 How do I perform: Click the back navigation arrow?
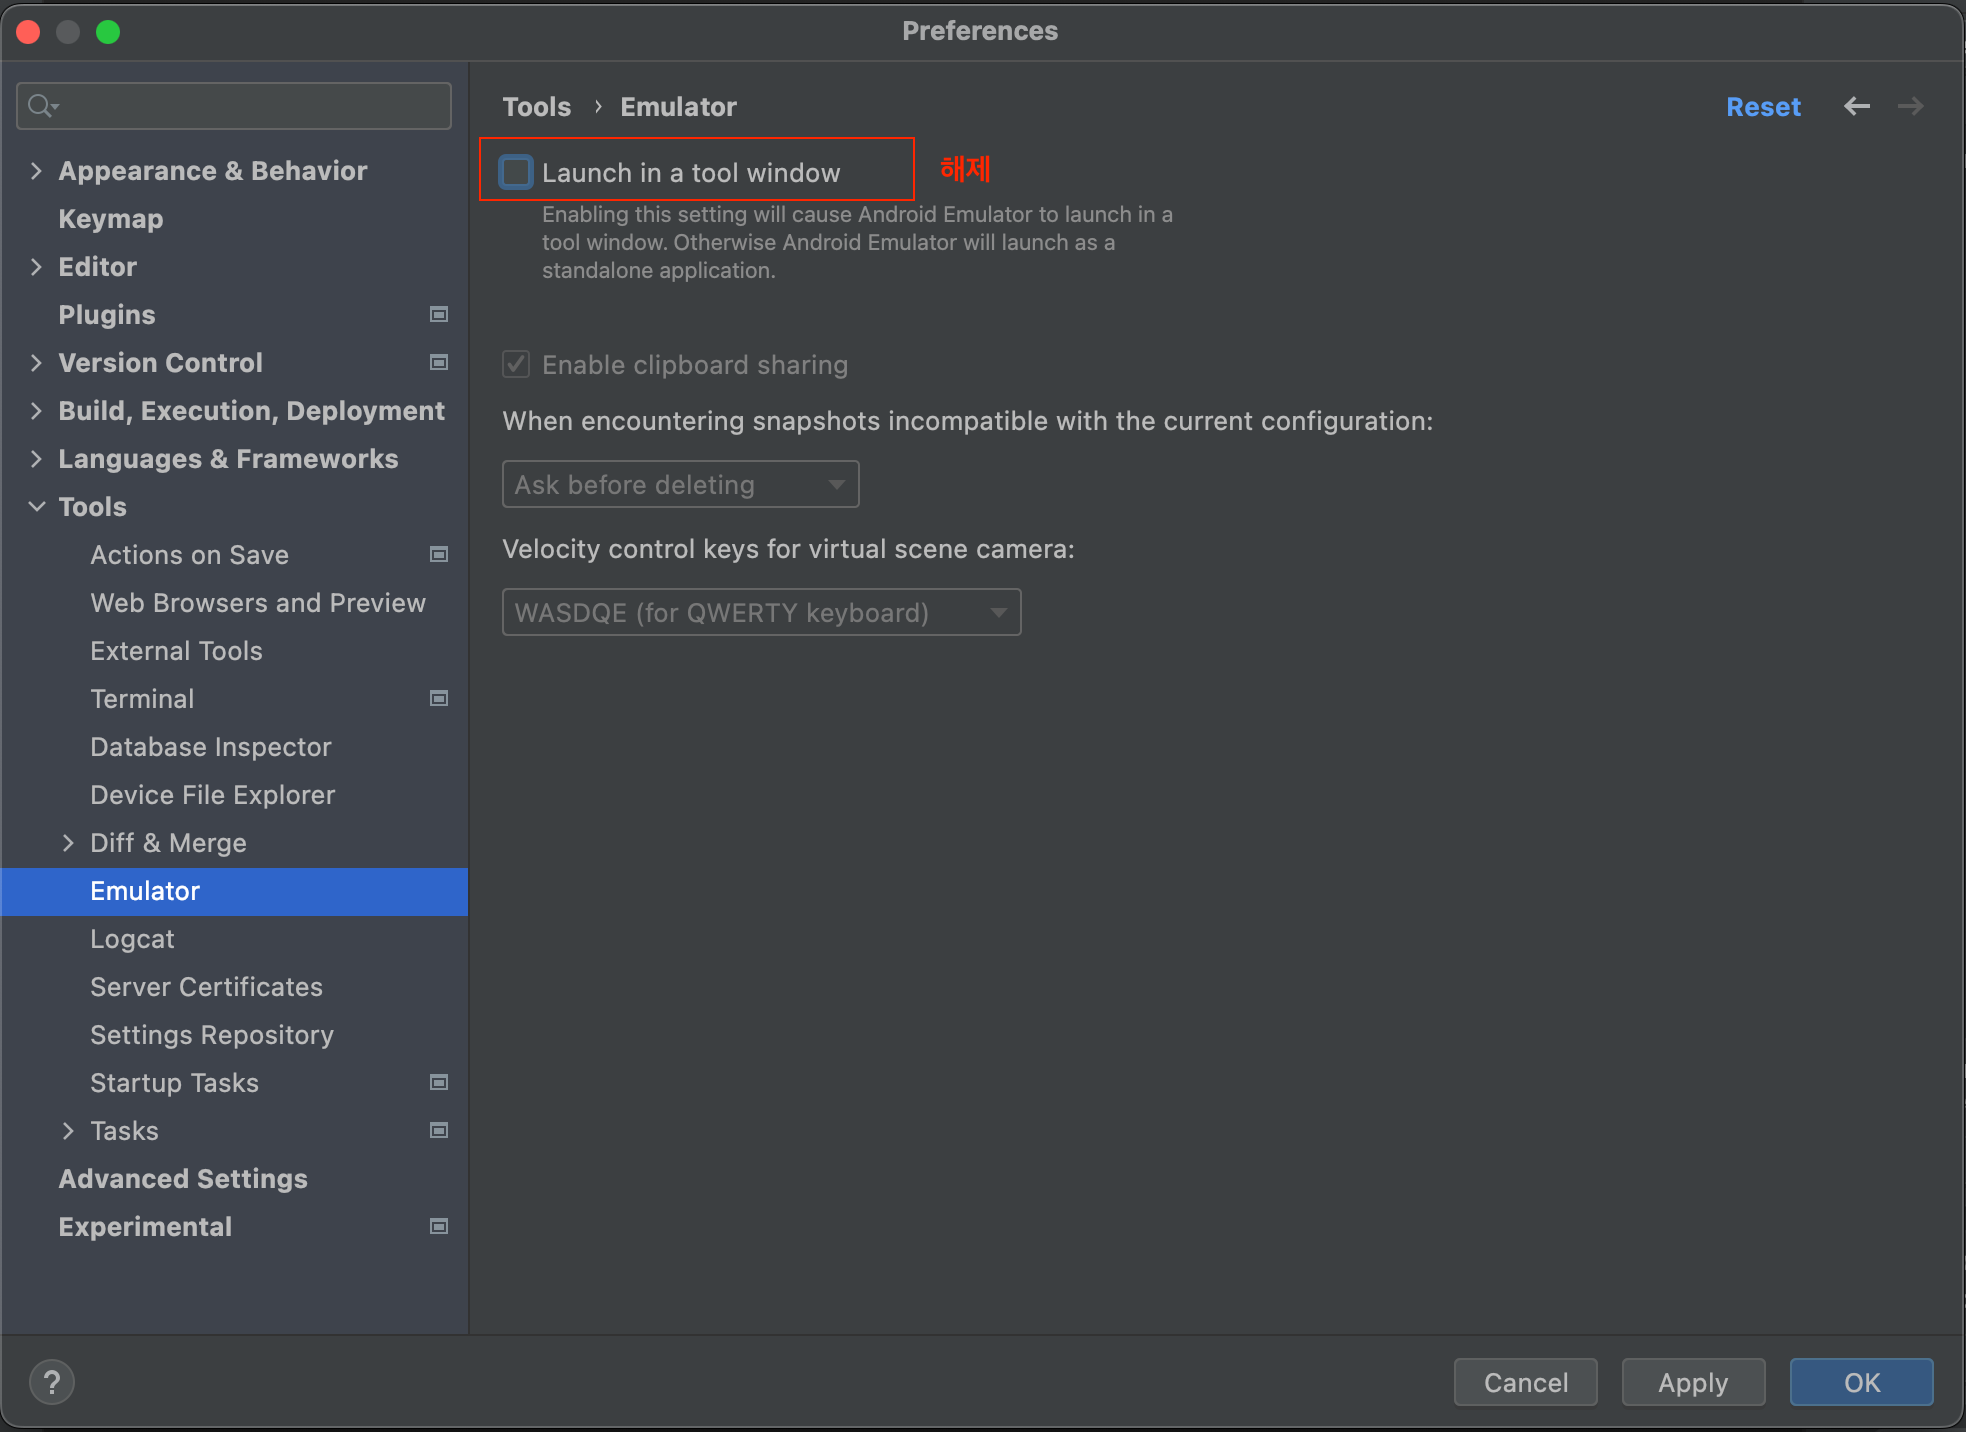pyautogui.click(x=1857, y=106)
